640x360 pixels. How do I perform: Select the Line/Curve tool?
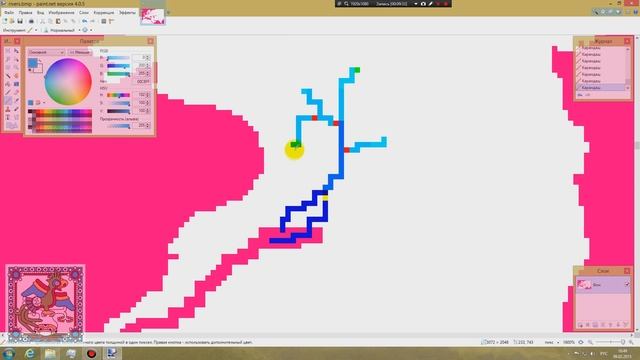pyautogui.click(x=16, y=117)
